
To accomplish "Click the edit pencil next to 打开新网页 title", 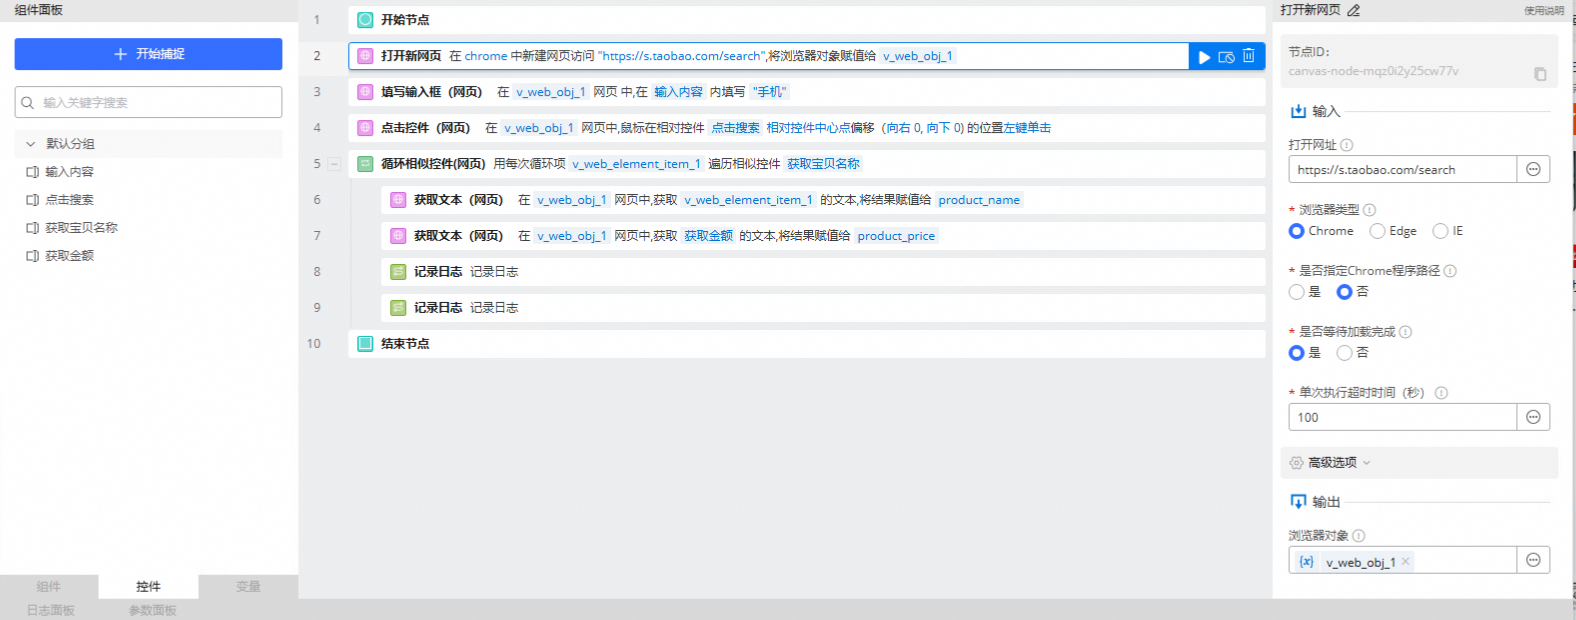I will tap(1354, 10).
